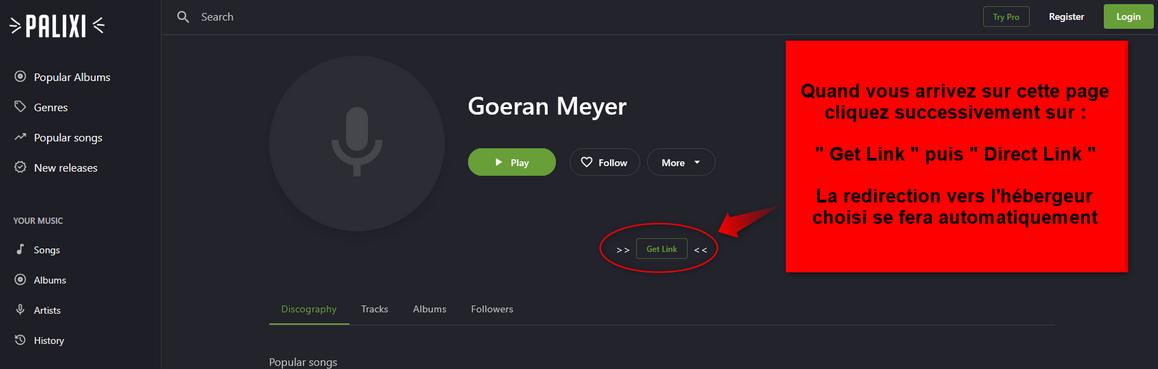Open the Followers tab
The image size is (1158, 369).
tap(492, 309)
